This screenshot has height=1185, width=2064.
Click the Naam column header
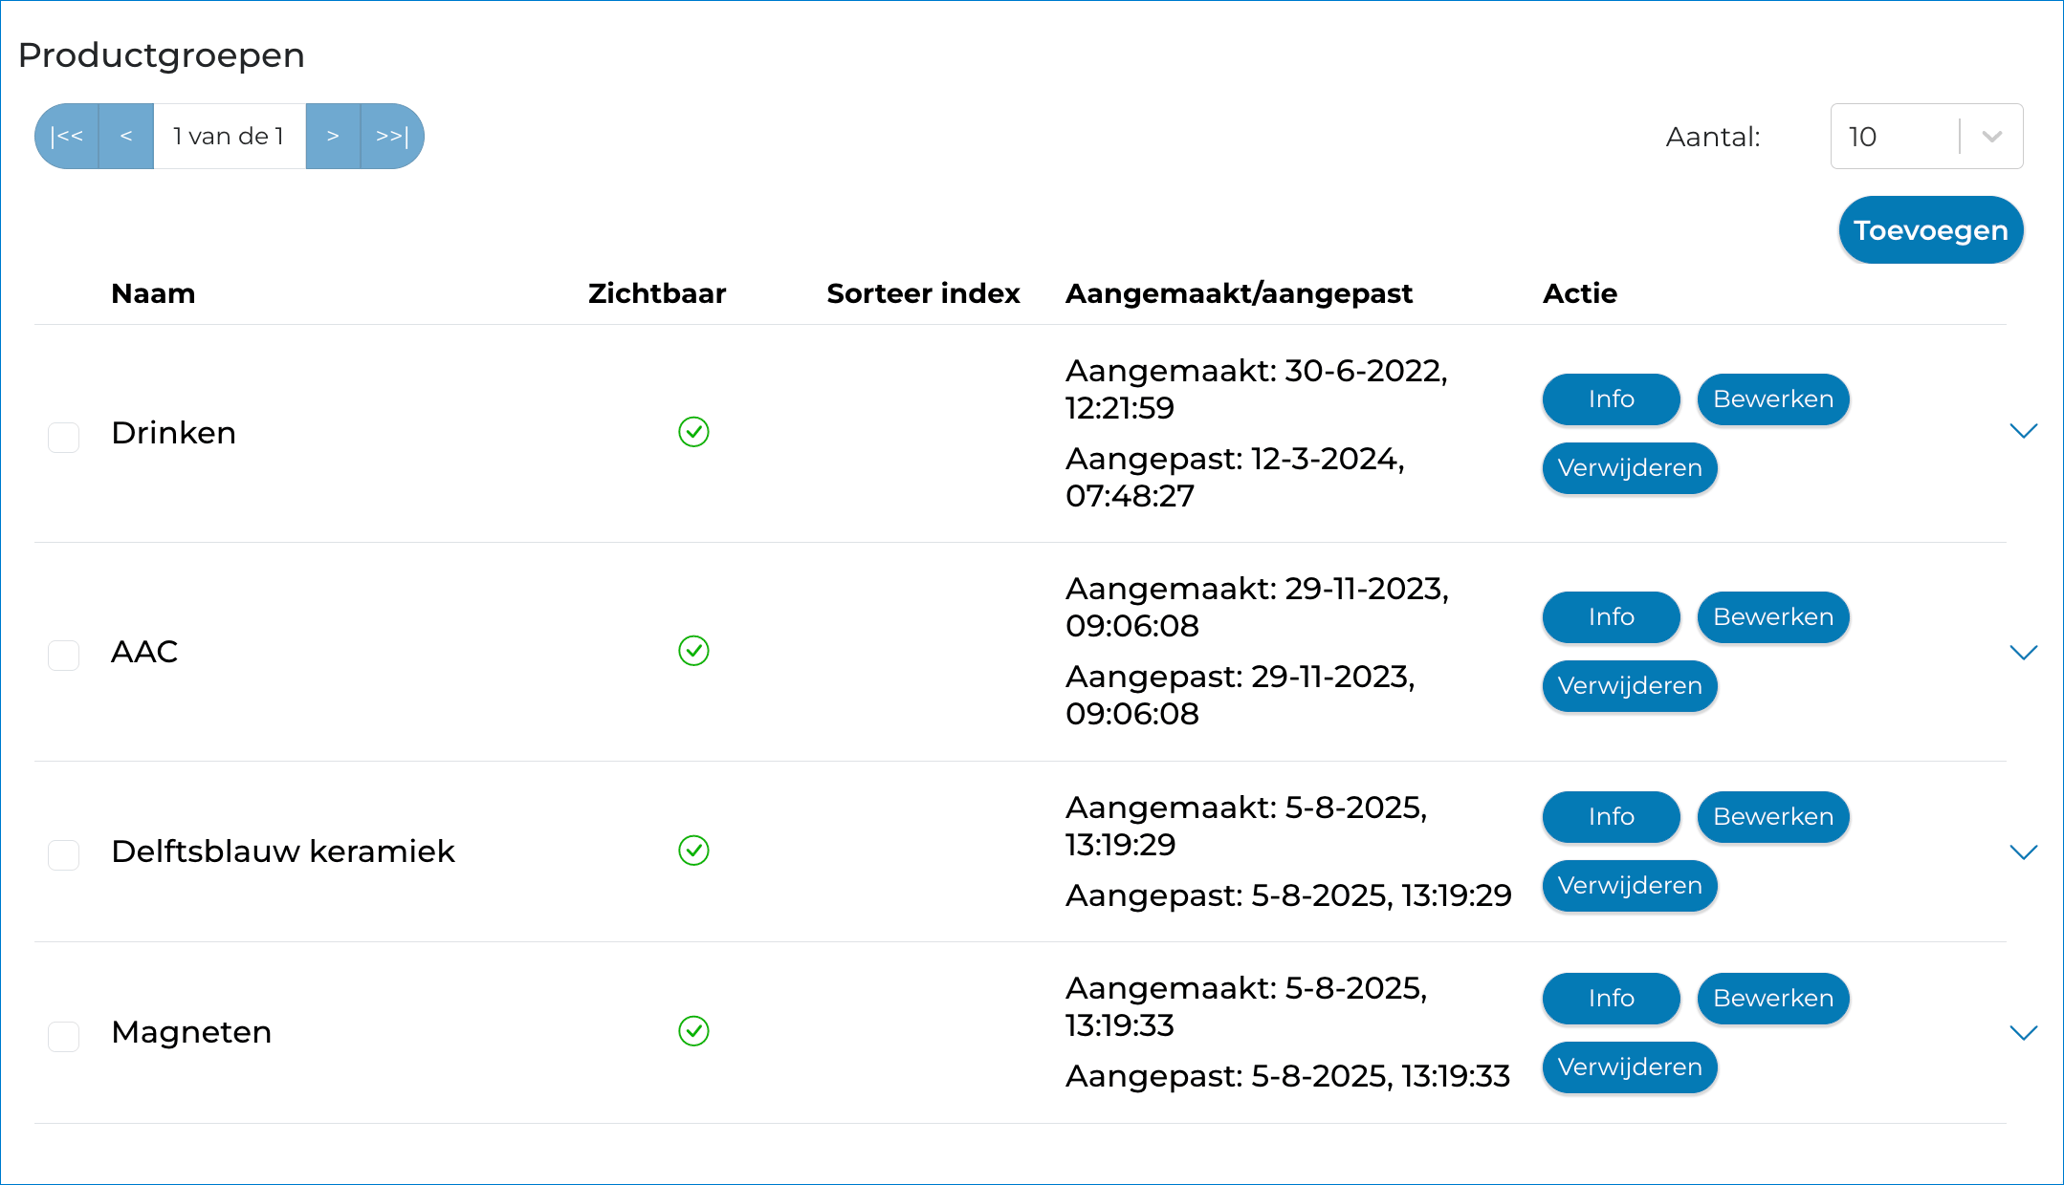tap(153, 293)
